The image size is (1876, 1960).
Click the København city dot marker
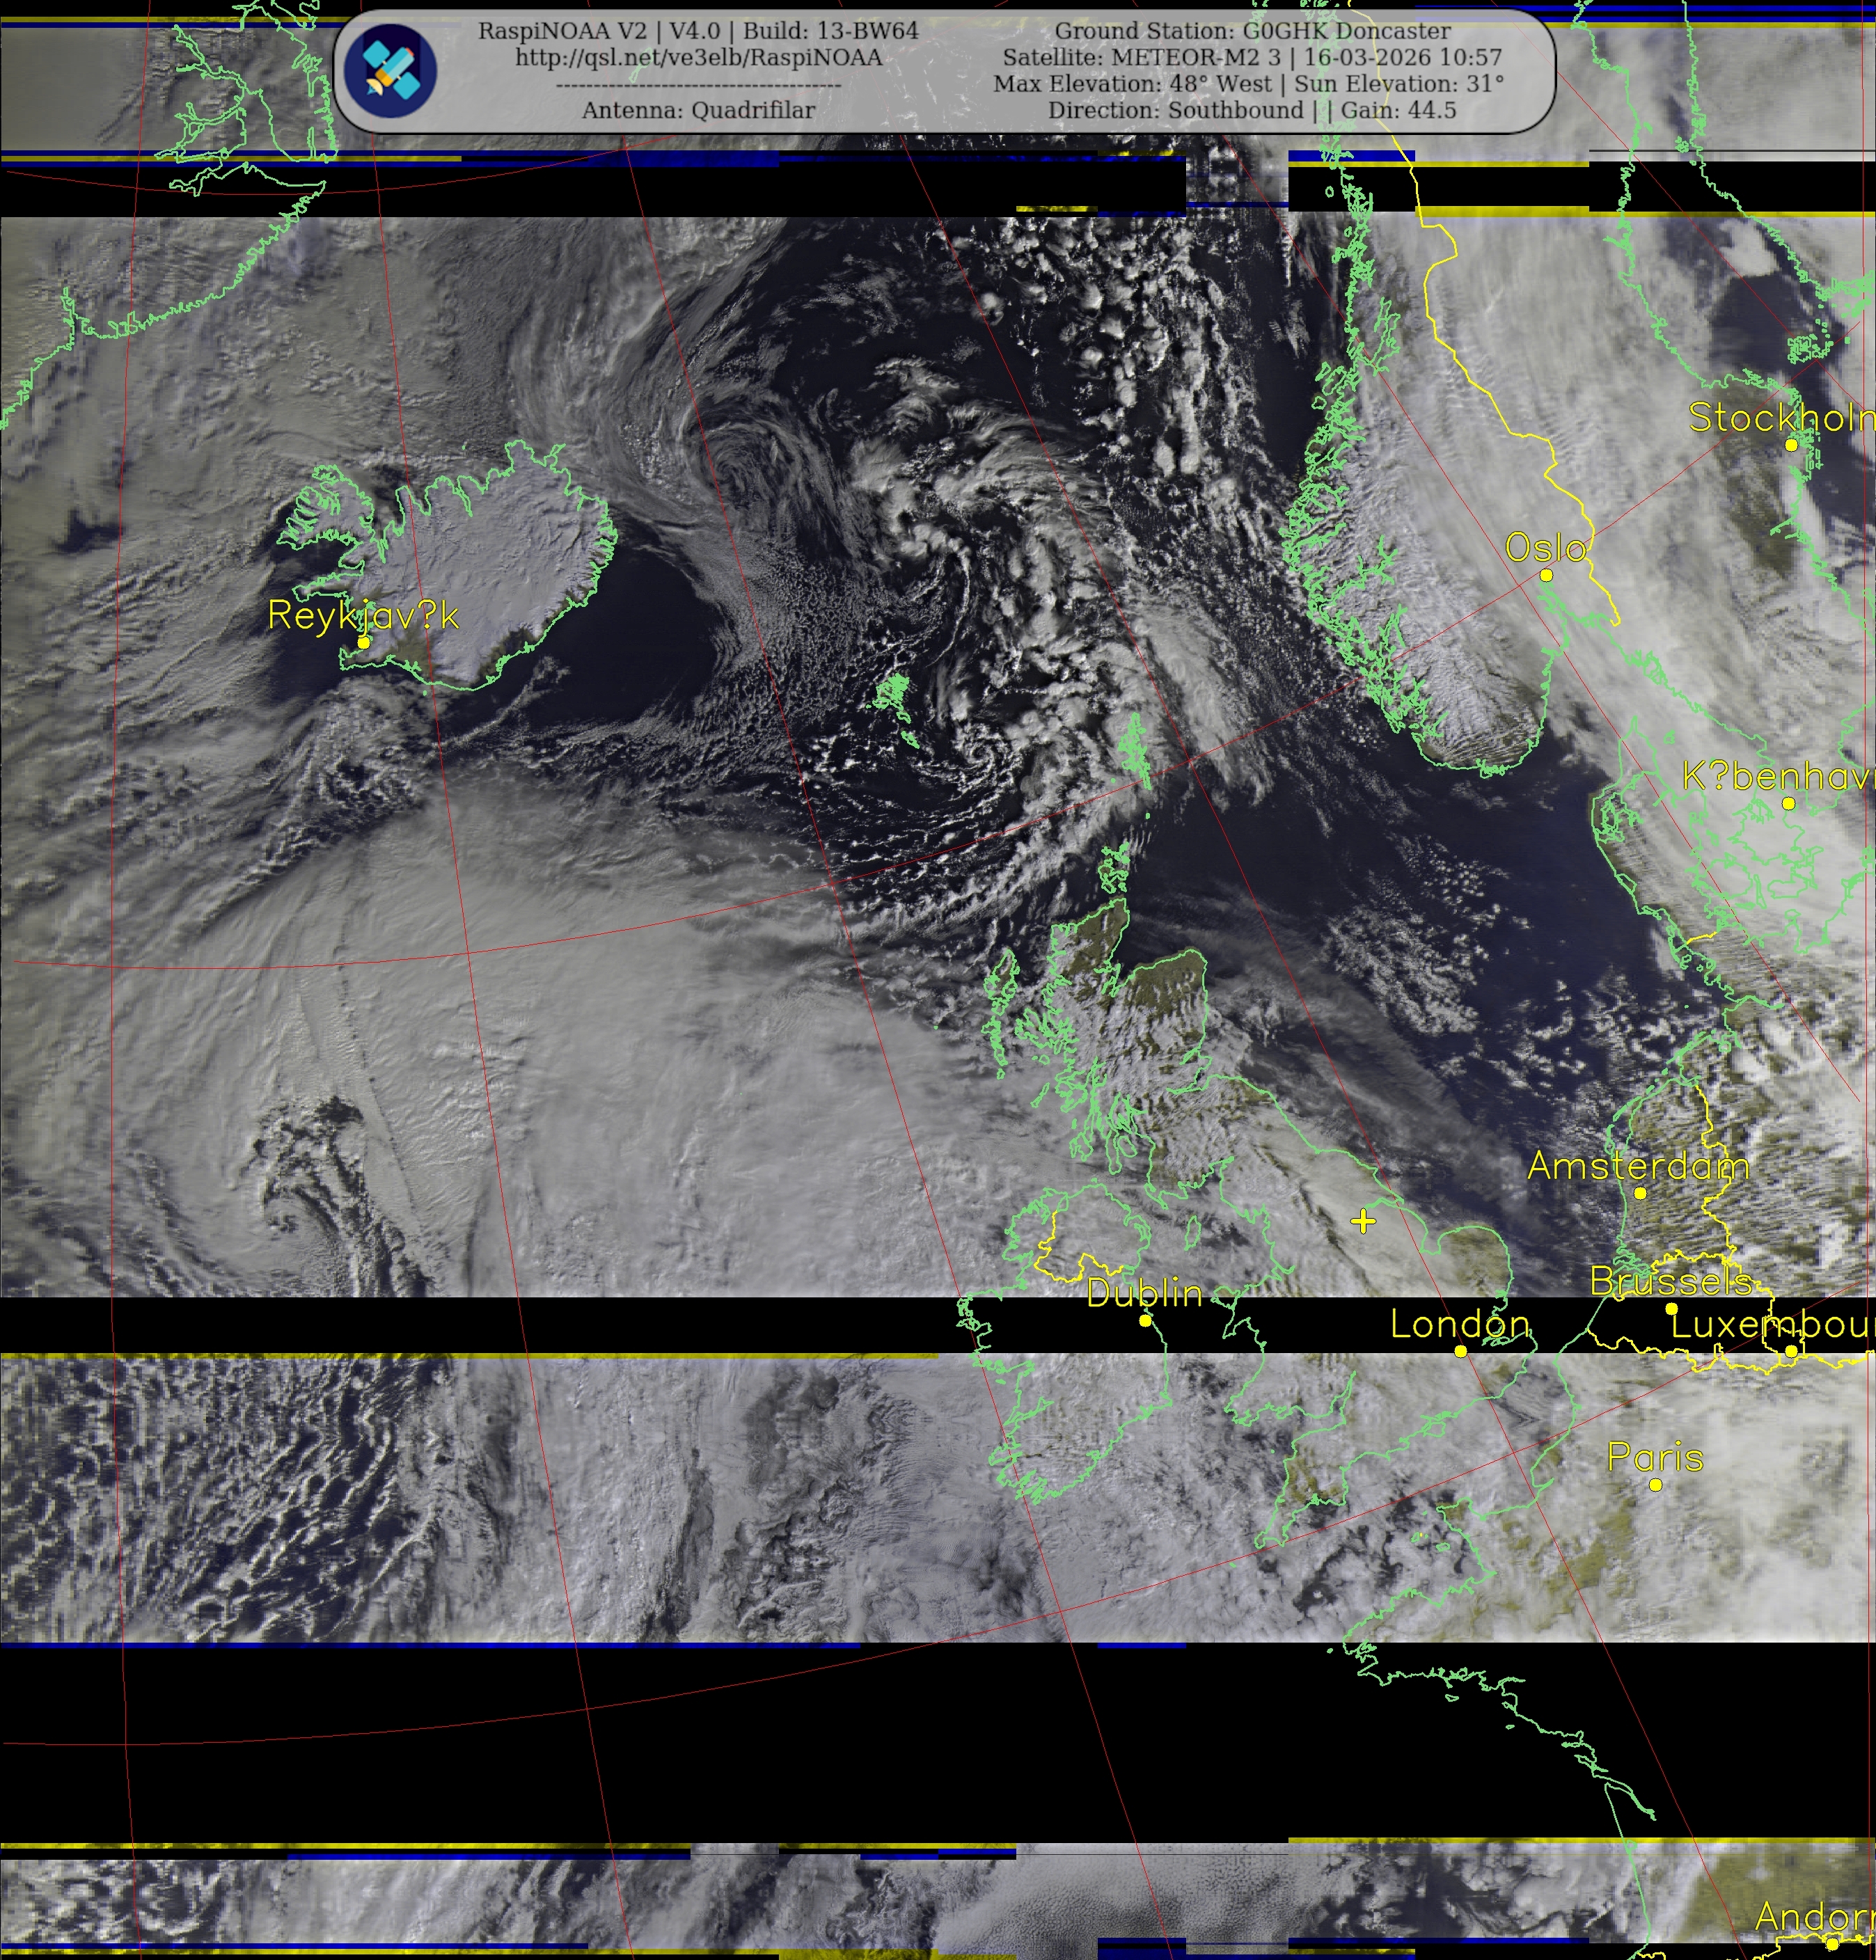tap(1788, 803)
